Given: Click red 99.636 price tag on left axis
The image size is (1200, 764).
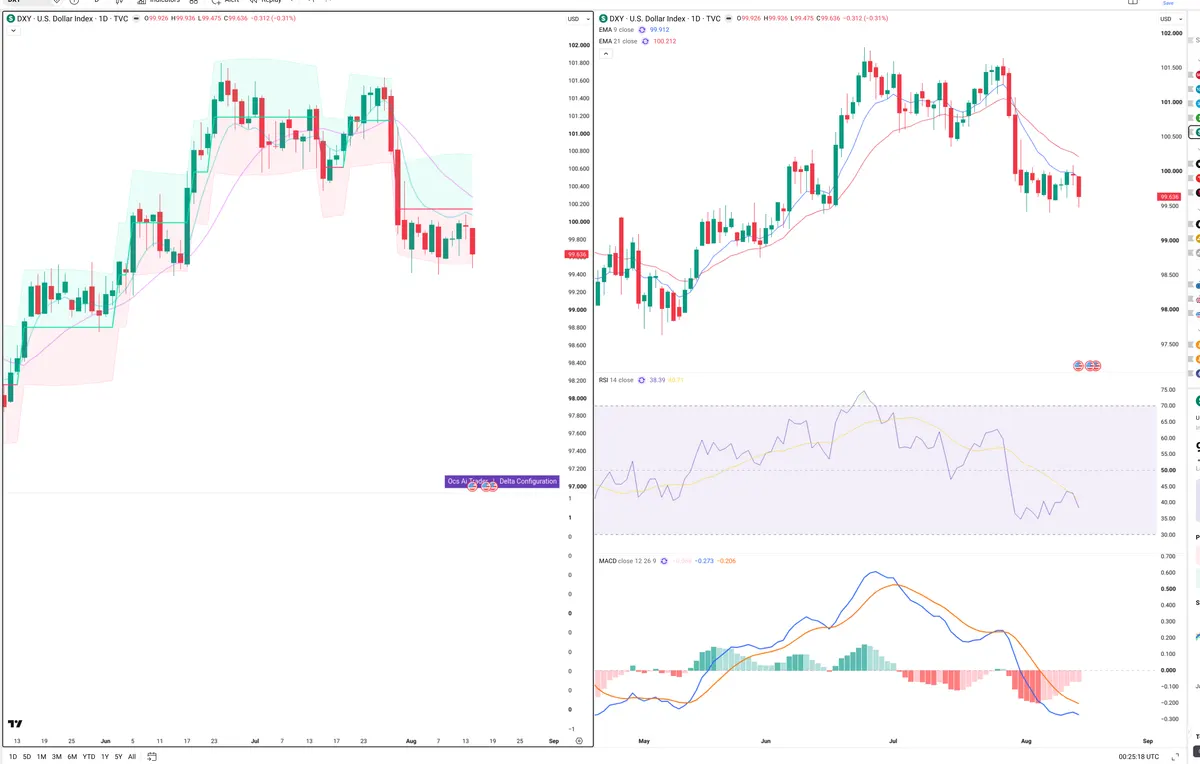Looking at the screenshot, I should [x=576, y=254].
